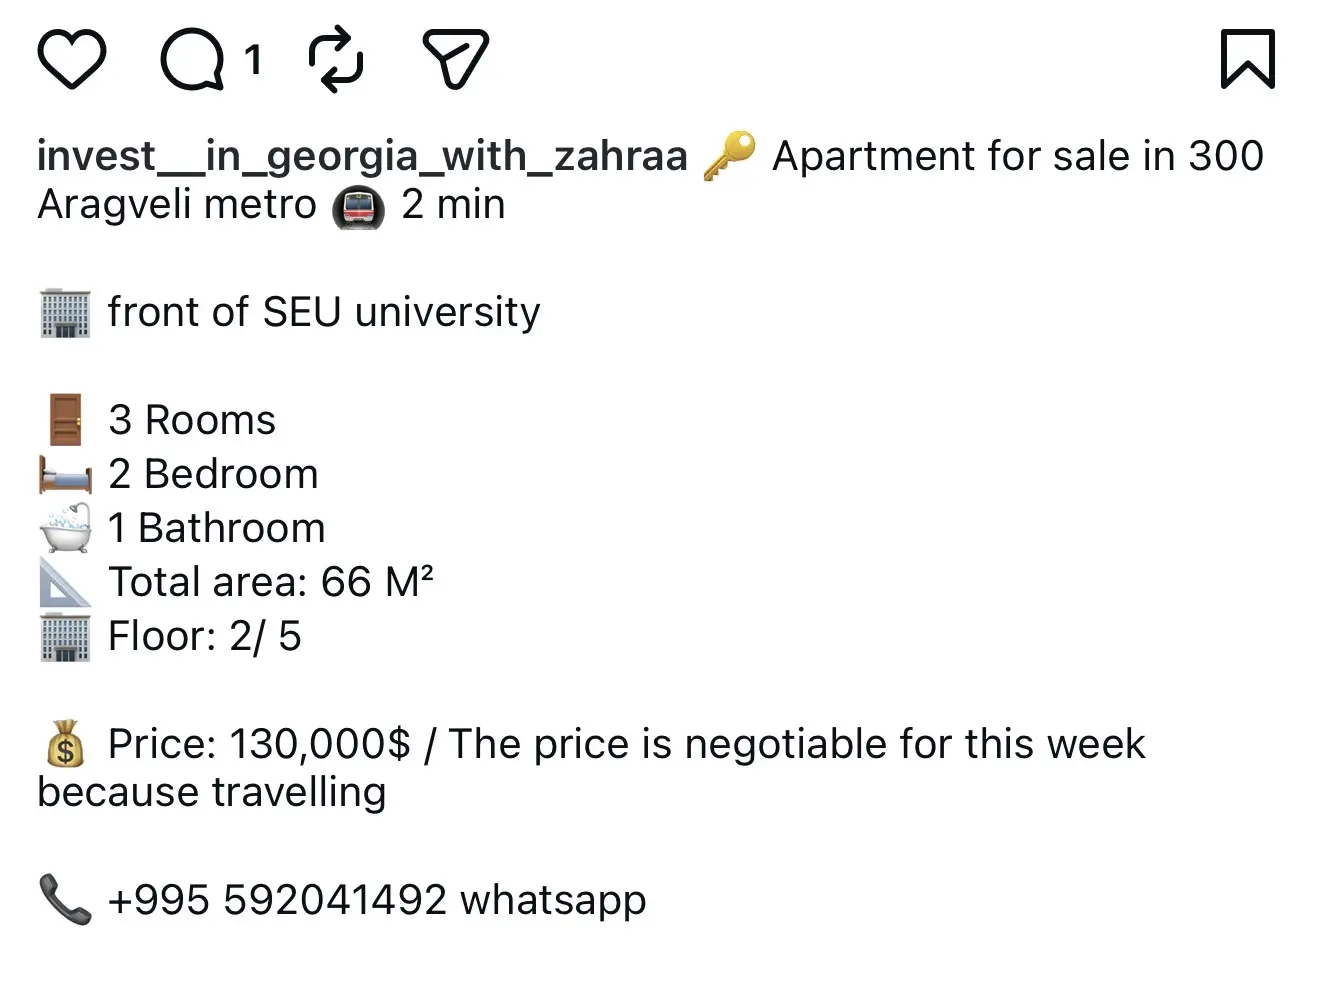This screenshot has height=982, width=1320.
Task: Save the post with bookmark icon
Action: coord(1247,59)
